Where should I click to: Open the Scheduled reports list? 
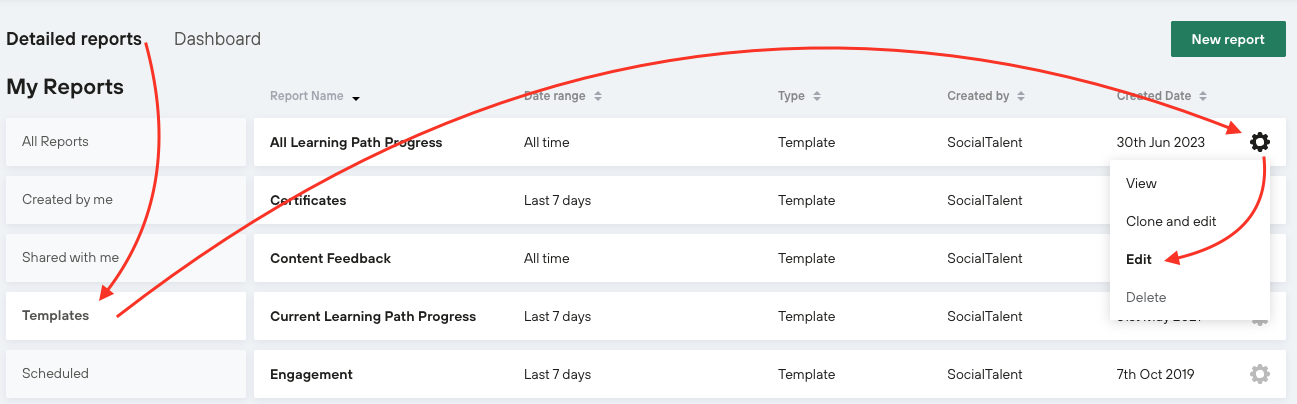pos(126,374)
